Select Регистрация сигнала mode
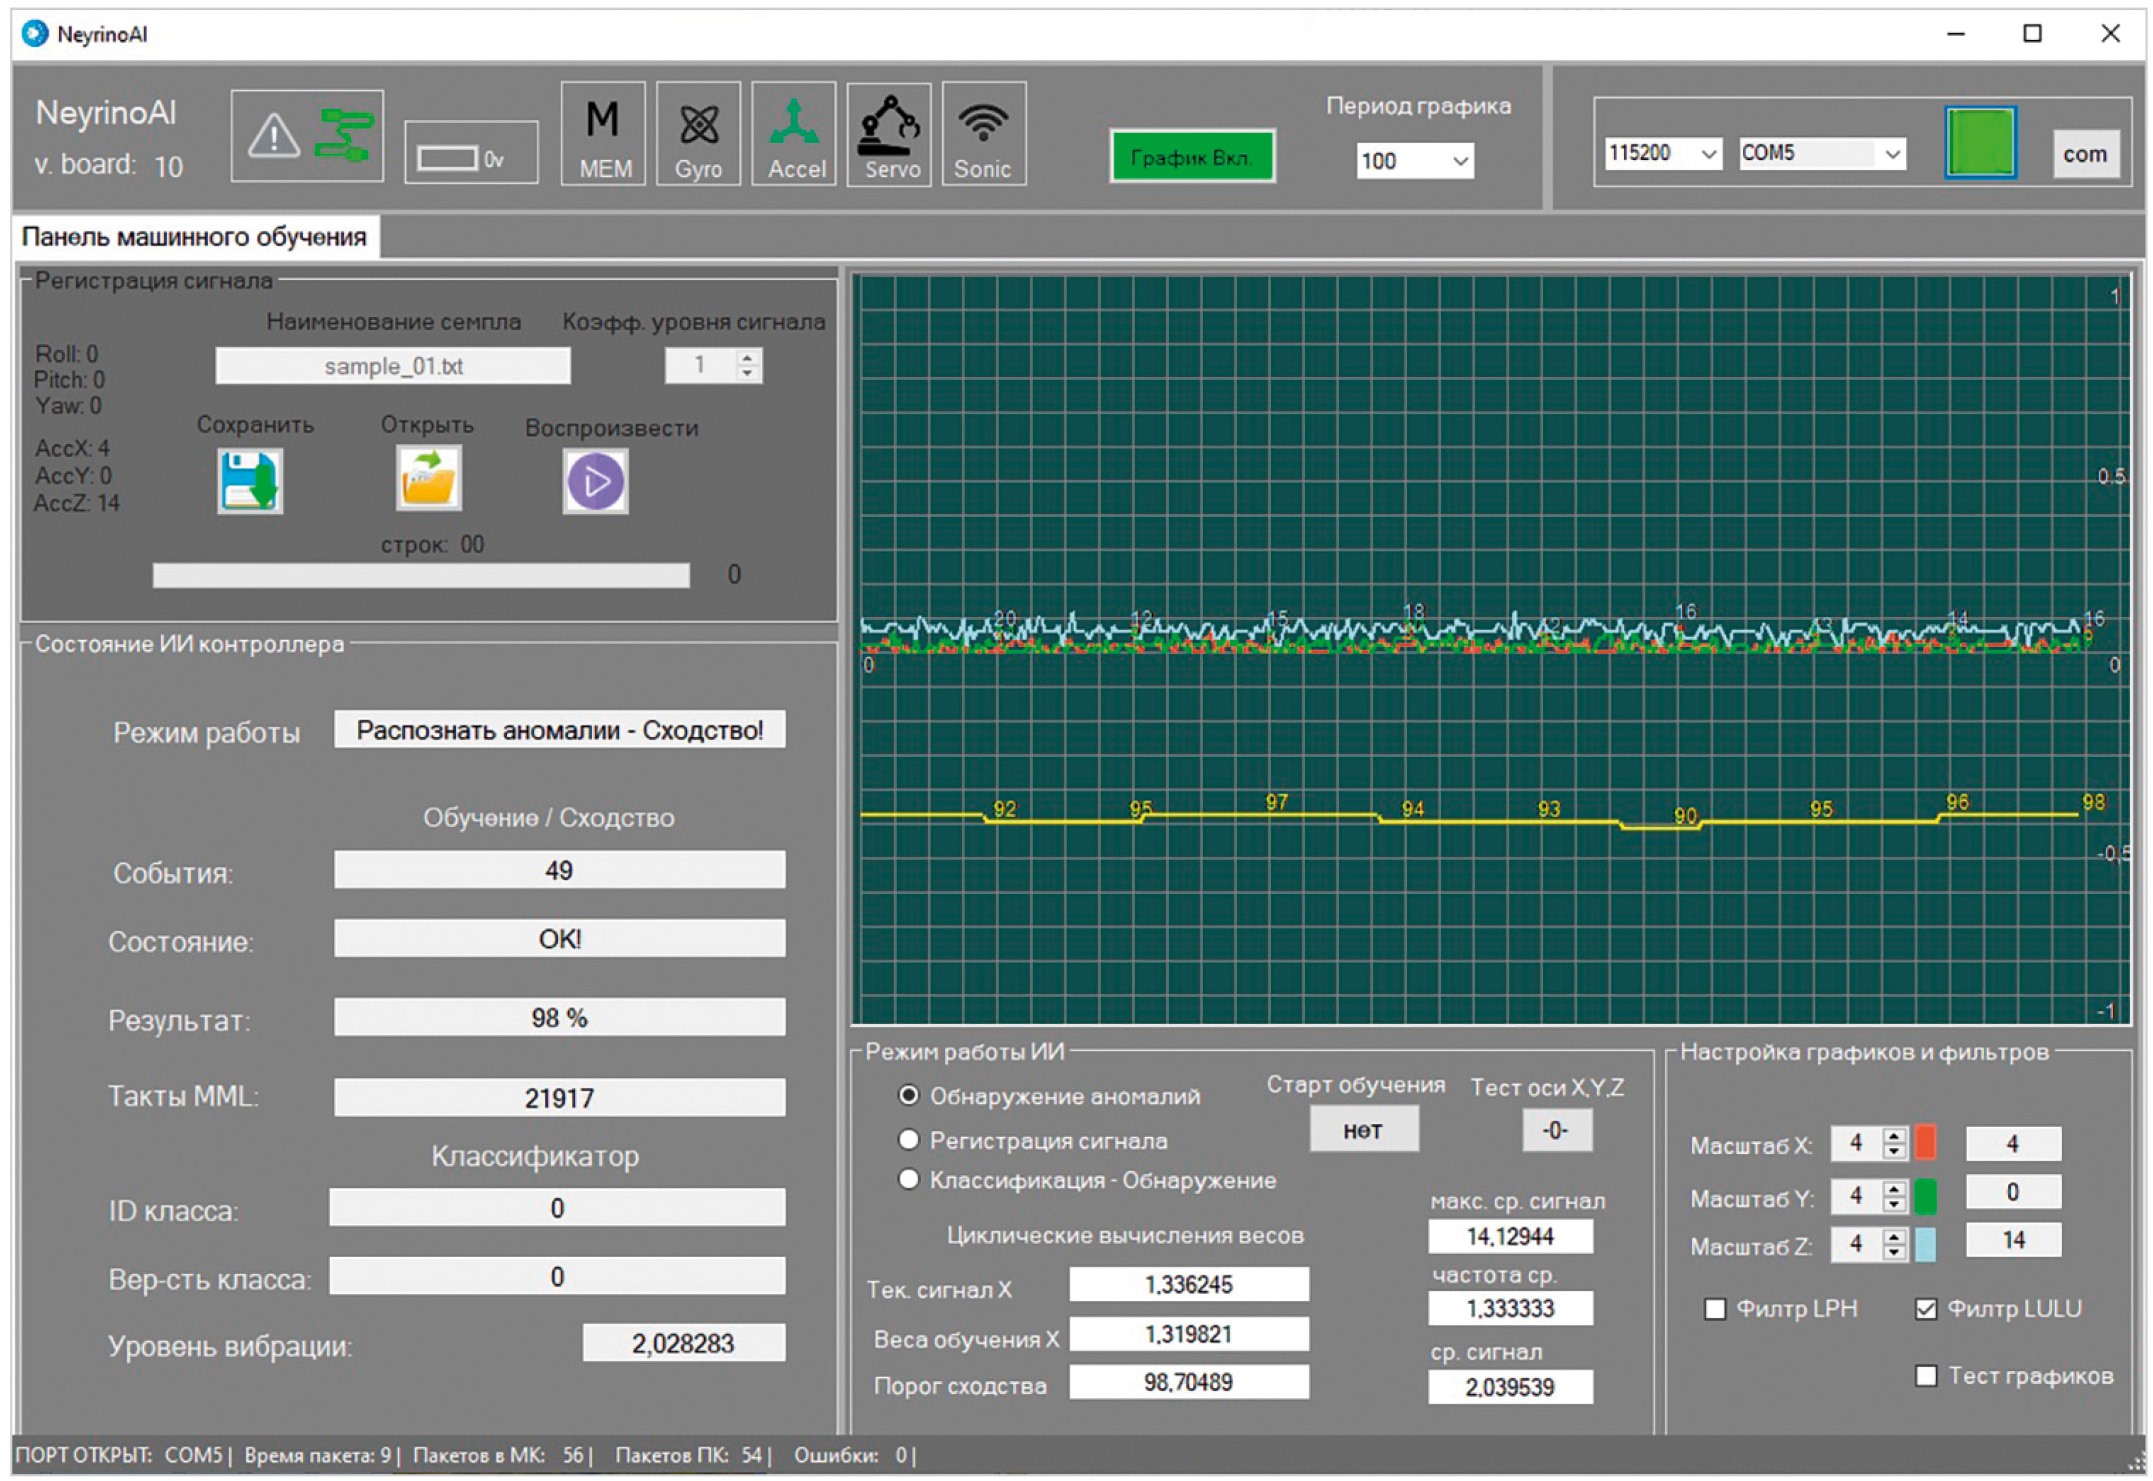 click(x=908, y=1139)
